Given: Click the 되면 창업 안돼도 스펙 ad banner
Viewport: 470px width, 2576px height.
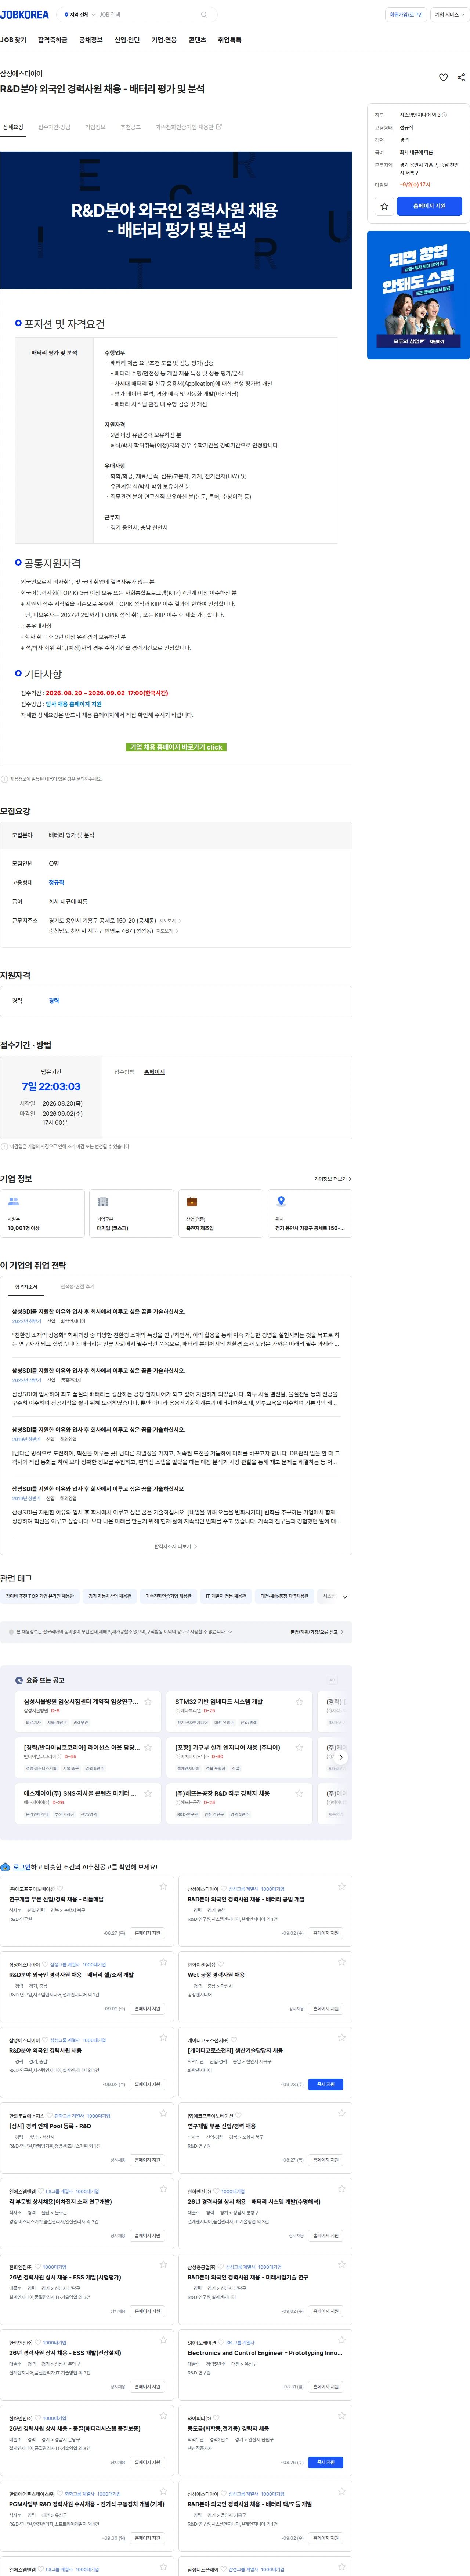Looking at the screenshot, I should point(418,295).
